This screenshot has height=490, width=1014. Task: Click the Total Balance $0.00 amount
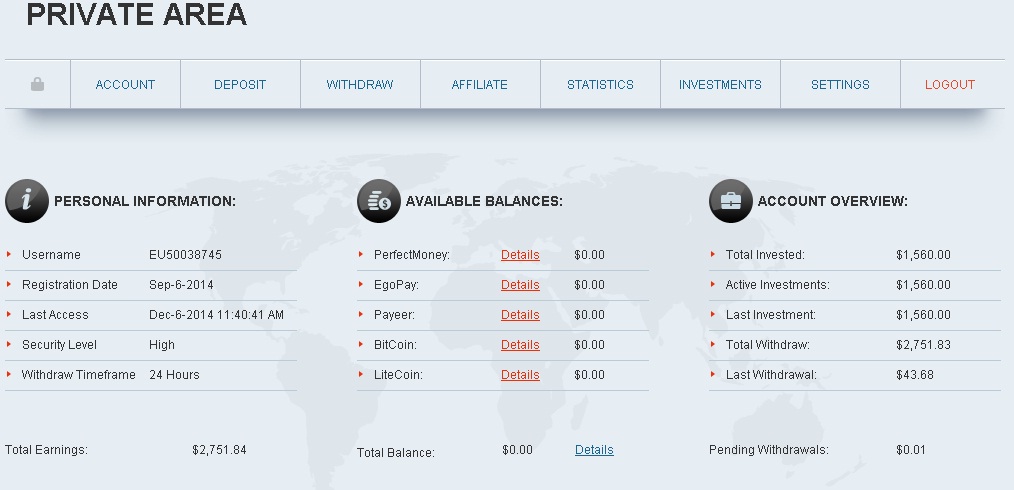point(517,450)
